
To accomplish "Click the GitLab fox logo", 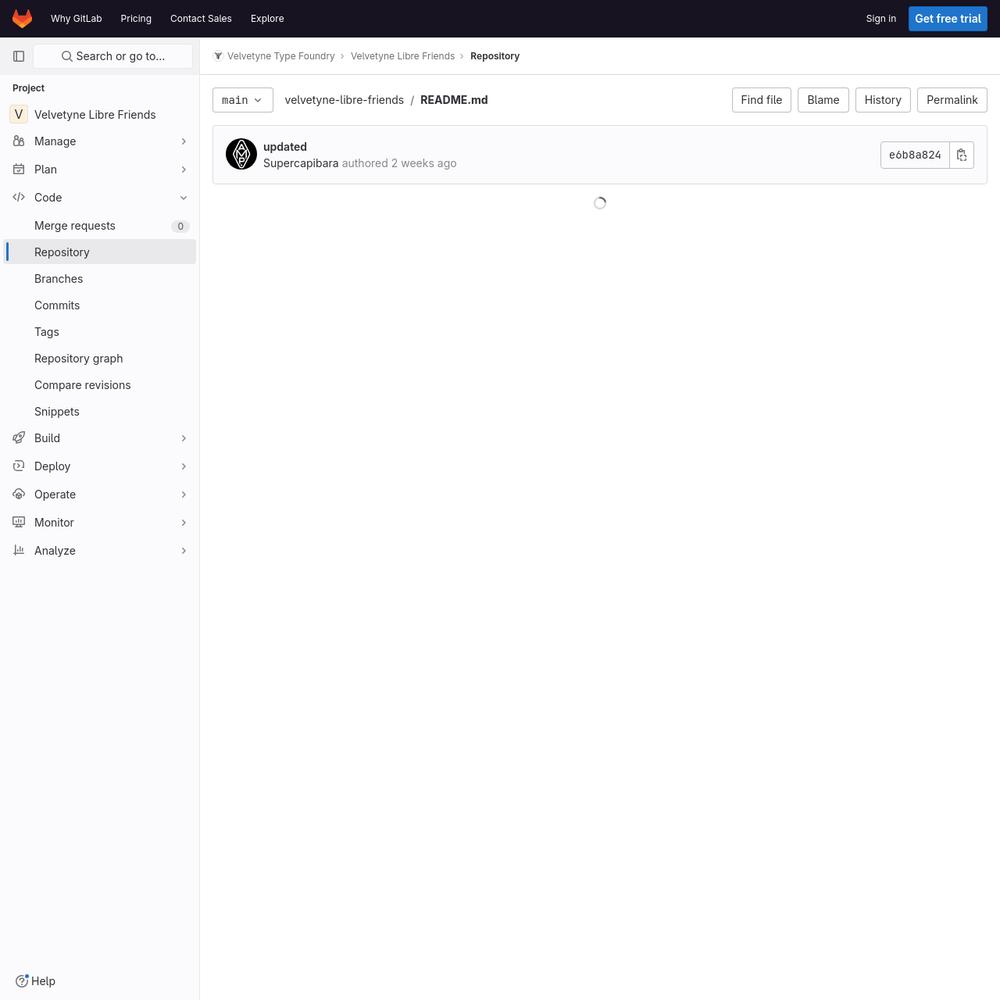I will [x=22, y=18].
